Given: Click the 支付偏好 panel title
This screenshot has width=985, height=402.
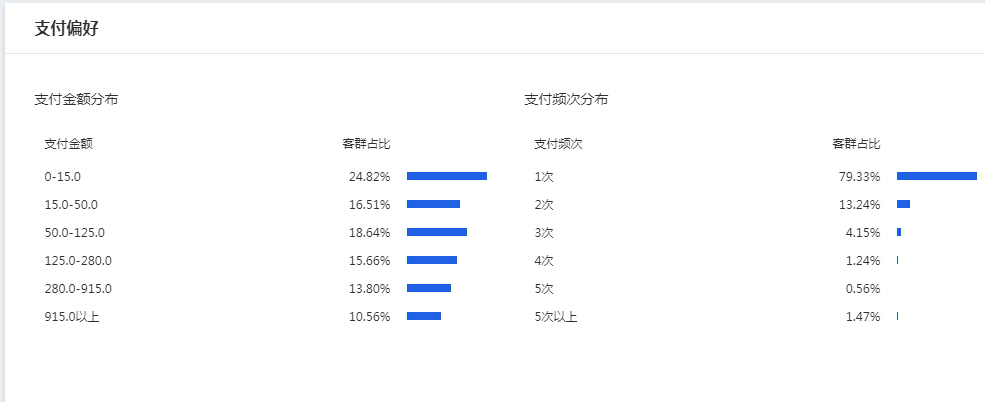Looking at the screenshot, I should (66, 28).
